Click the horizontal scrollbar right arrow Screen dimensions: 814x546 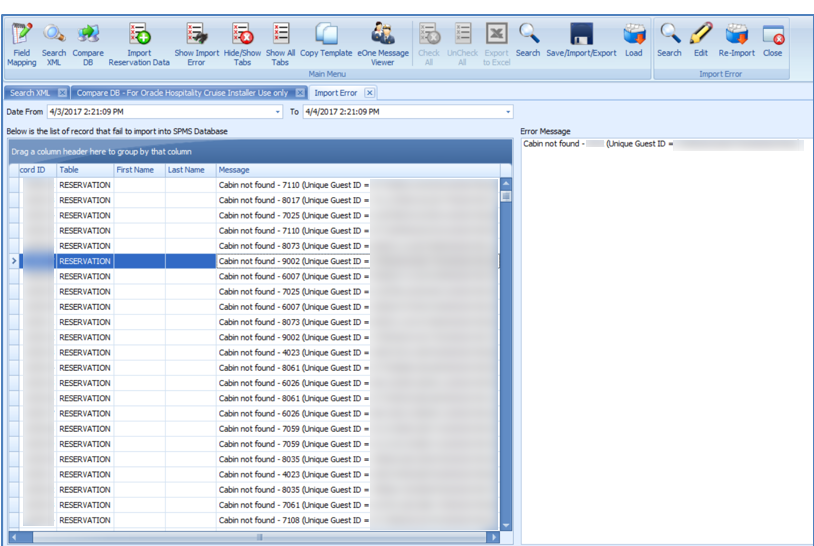(x=494, y=537)
